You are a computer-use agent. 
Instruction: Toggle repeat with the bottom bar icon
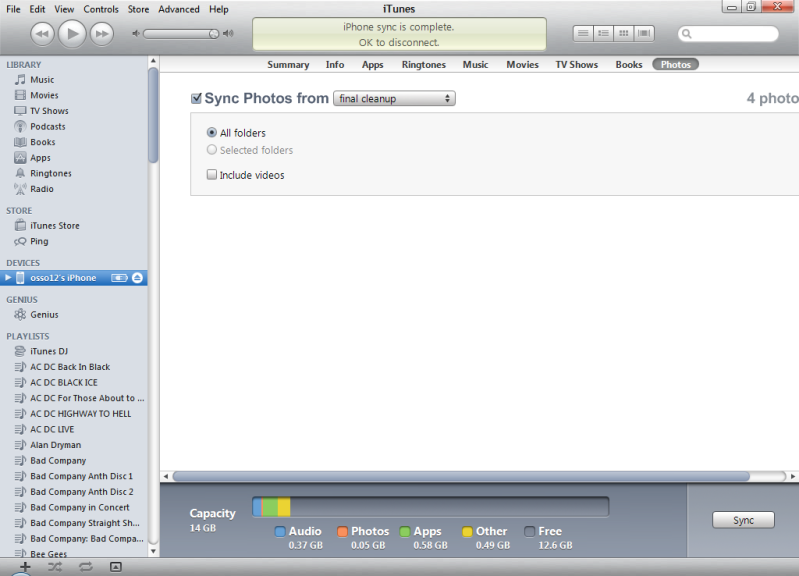tap(86, 567)
